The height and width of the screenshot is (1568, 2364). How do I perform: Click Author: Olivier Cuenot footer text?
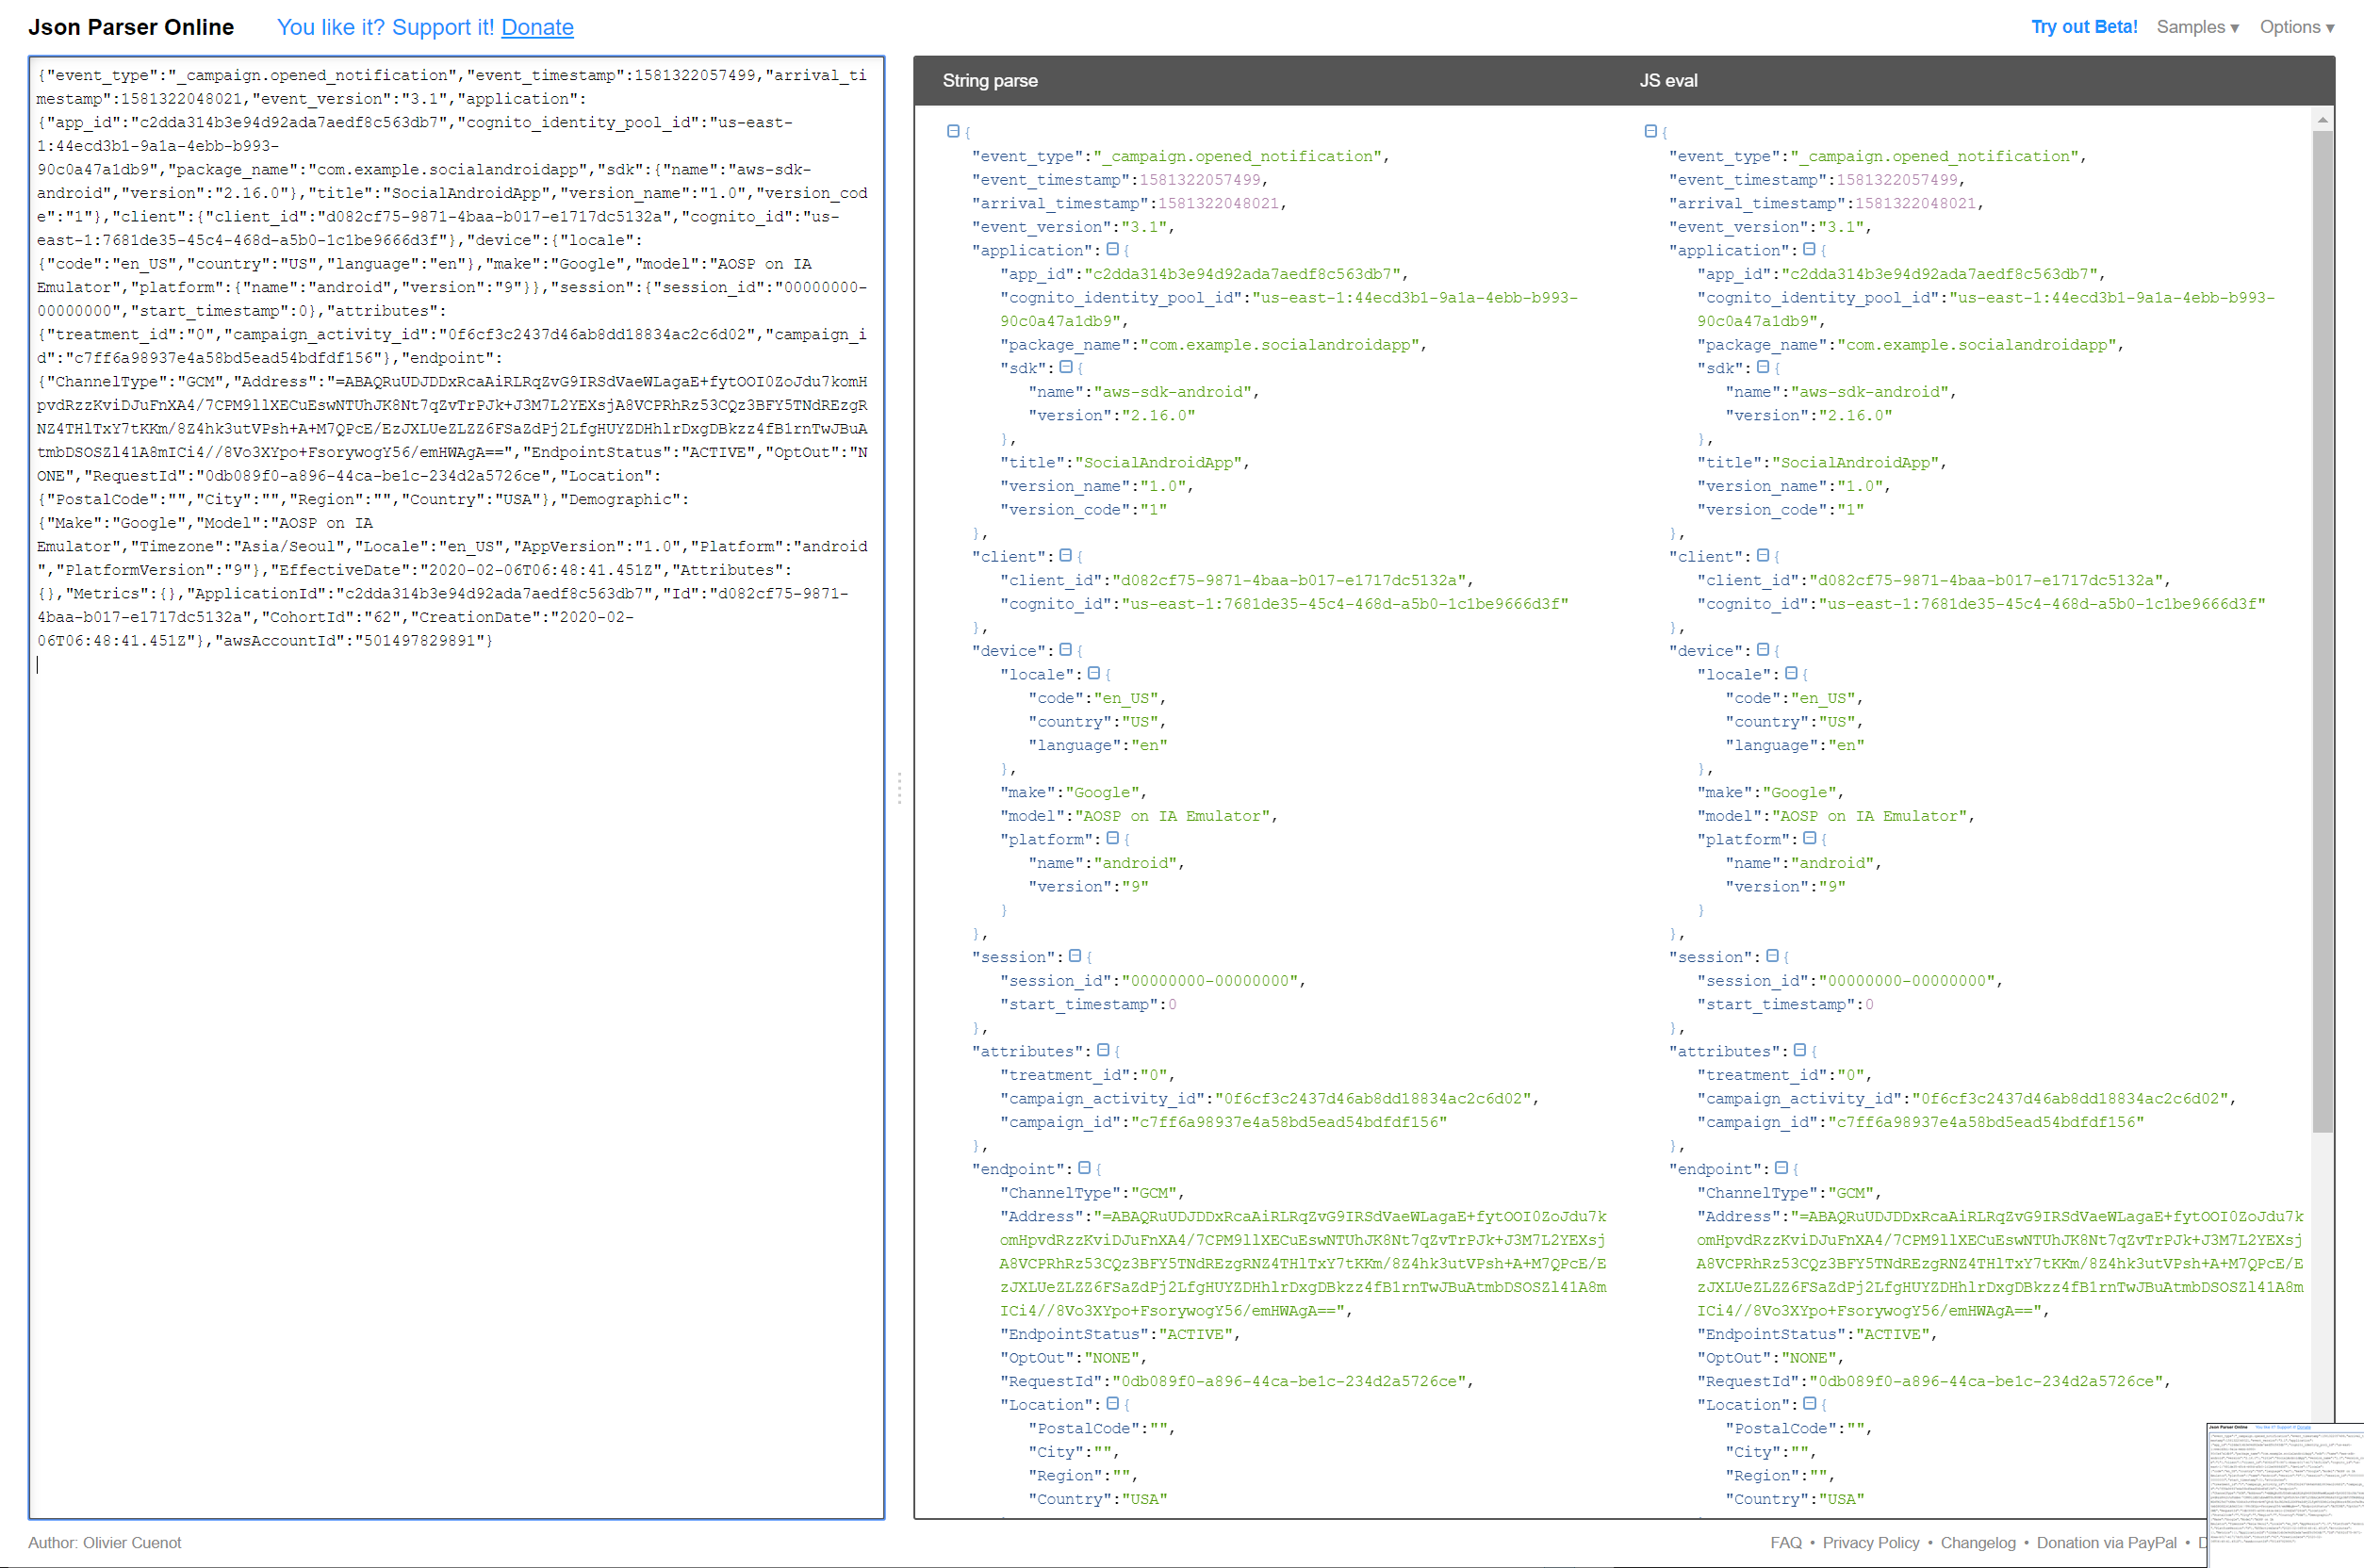click(105, 1543)
